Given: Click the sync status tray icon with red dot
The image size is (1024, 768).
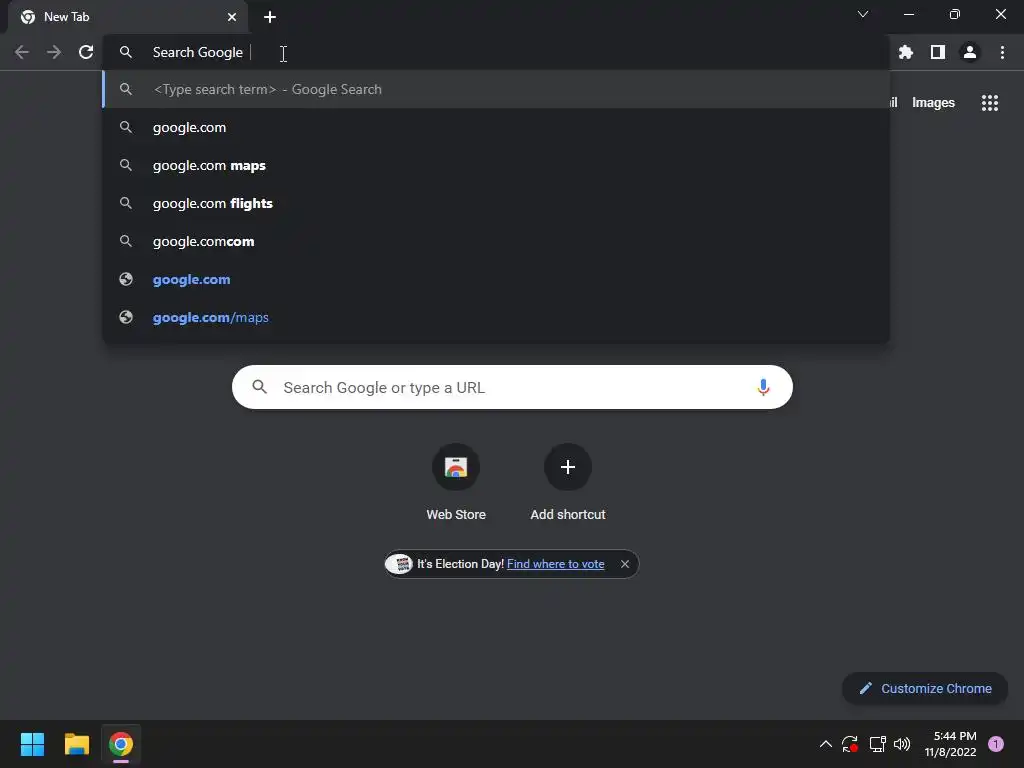Looking at the screenshot, I should tap(850, 744).
